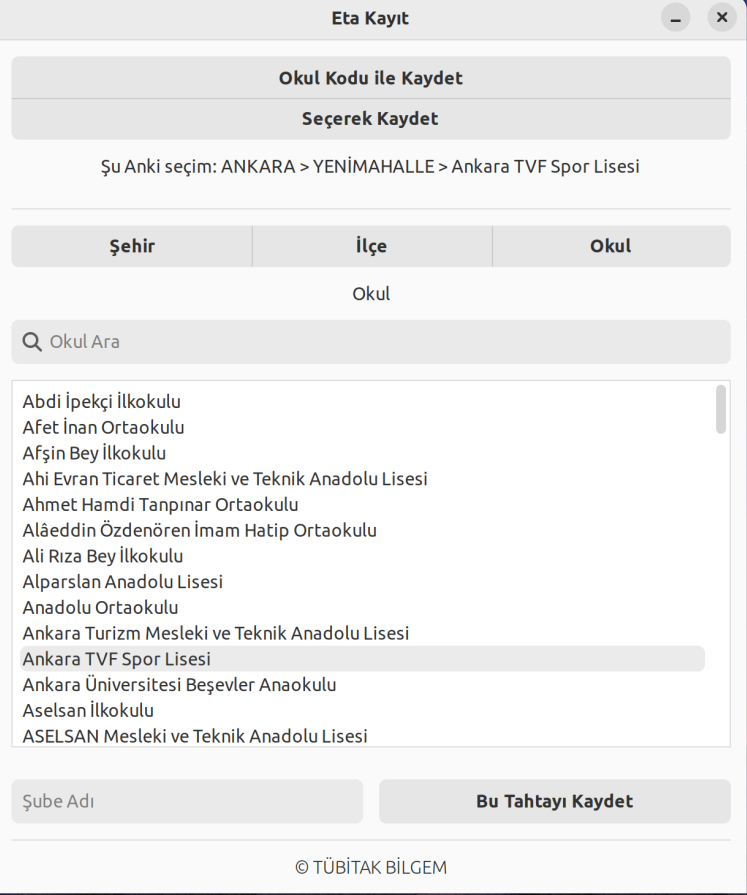Choose the Seçerek Kaydet option
Viewport: 747px width, 895px height.
[370, 119]
